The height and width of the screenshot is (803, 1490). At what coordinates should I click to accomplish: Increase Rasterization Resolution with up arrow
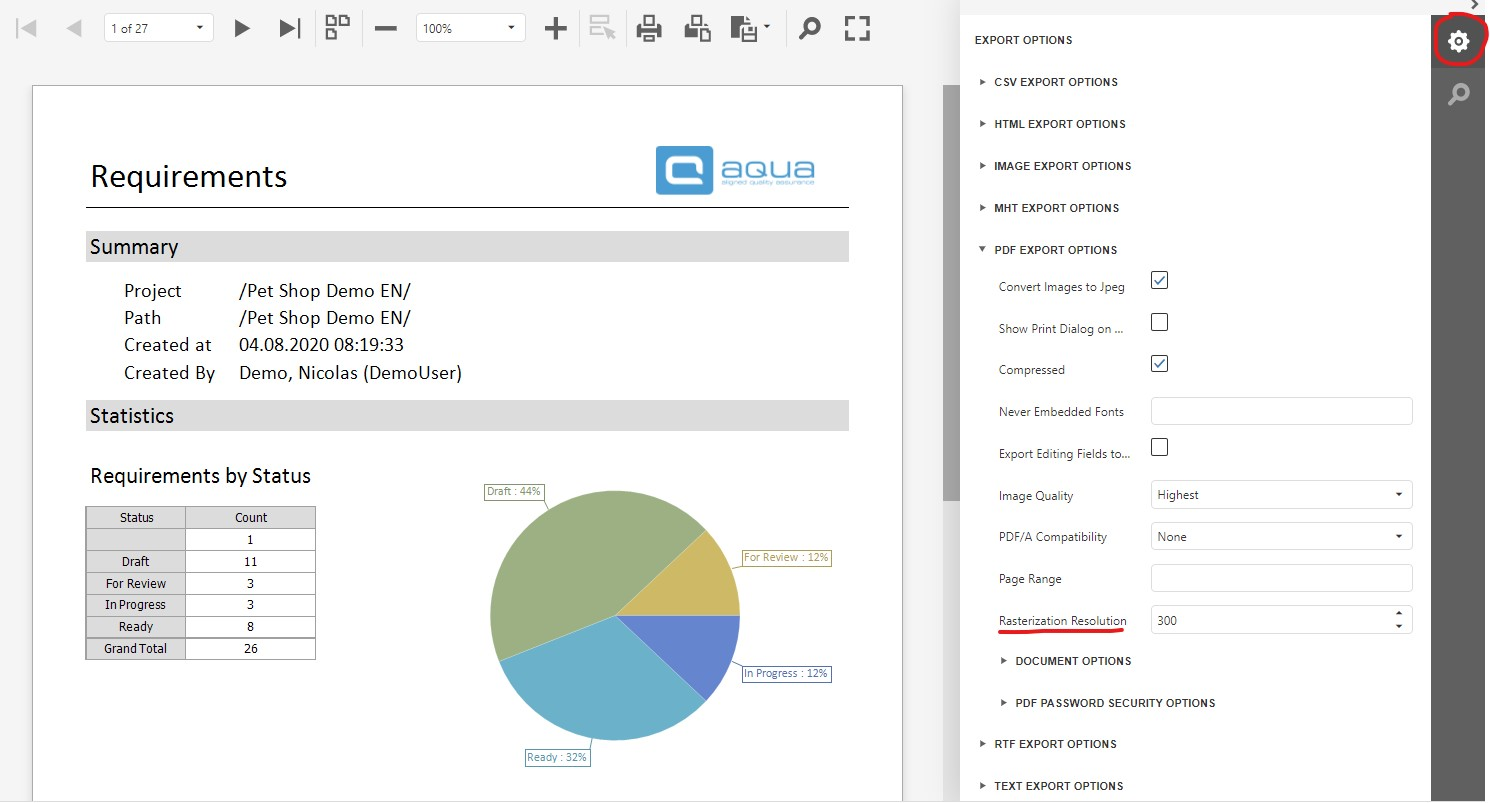pyautogui.click(x=1398, y=613)
